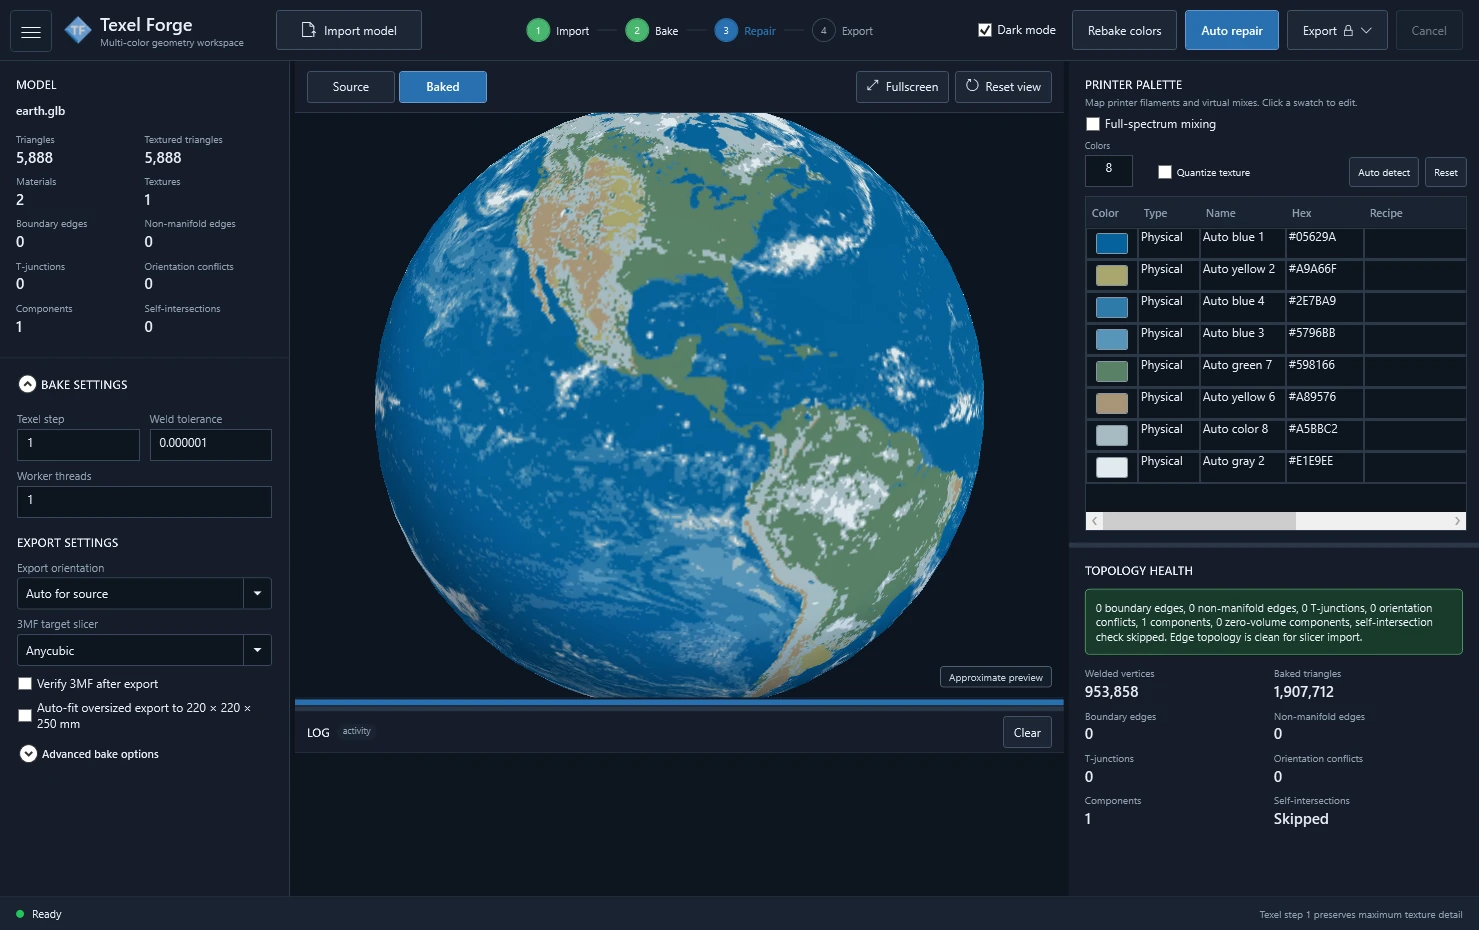Image resolution: width=1479 pixels, height=930 pixels.
Task: Click the Worker threads input field
Action: click(x=144, y=501)
